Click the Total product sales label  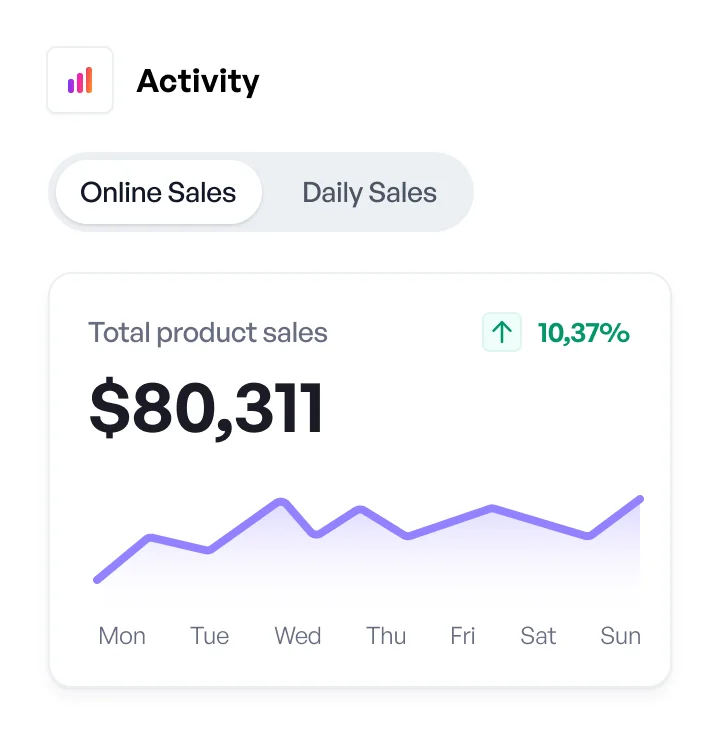[x=208, y=332]
